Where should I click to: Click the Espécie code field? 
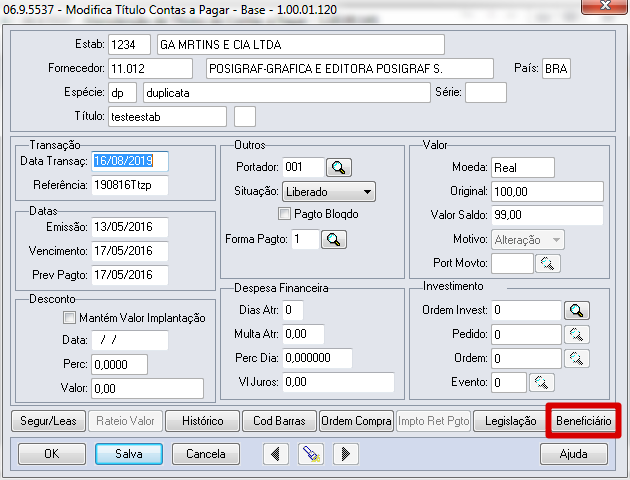(x=123, y=92)
